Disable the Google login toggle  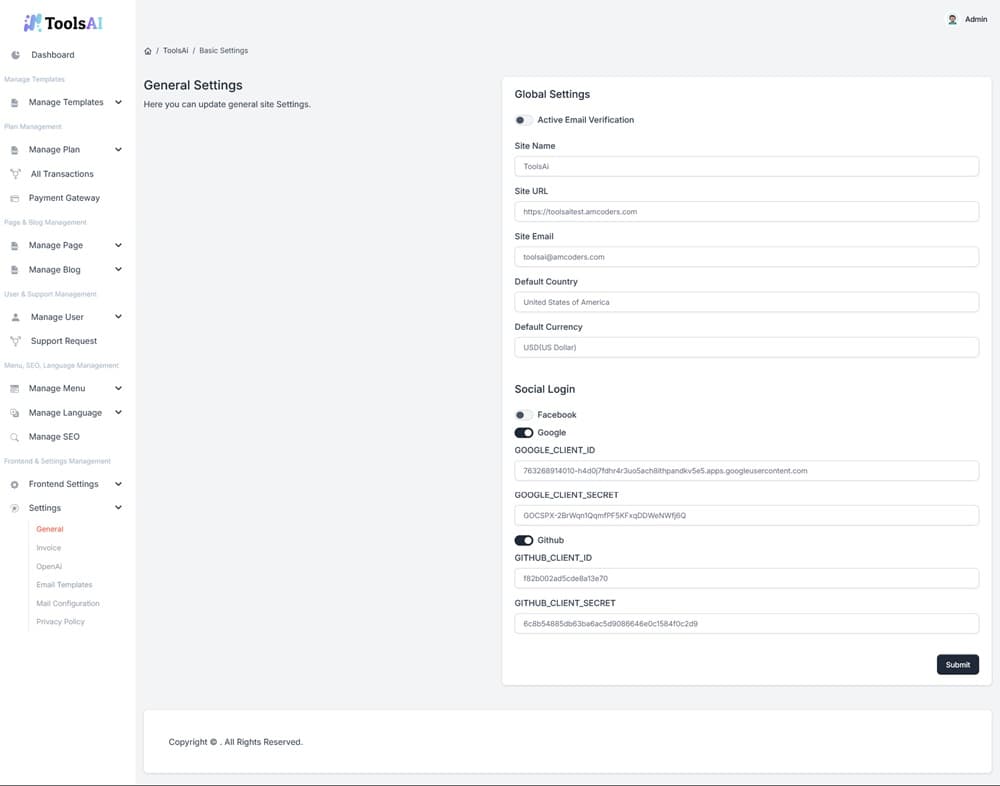tap(523, 433)
